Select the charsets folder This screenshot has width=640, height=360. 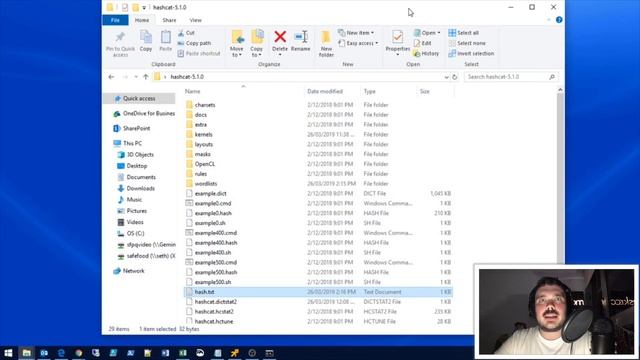pyautogui.click(x=205, y=105)
